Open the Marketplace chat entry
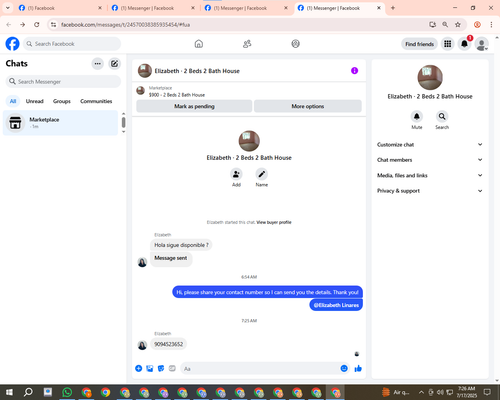This screenshot has width=500, height=400. (x=60, y=123)
